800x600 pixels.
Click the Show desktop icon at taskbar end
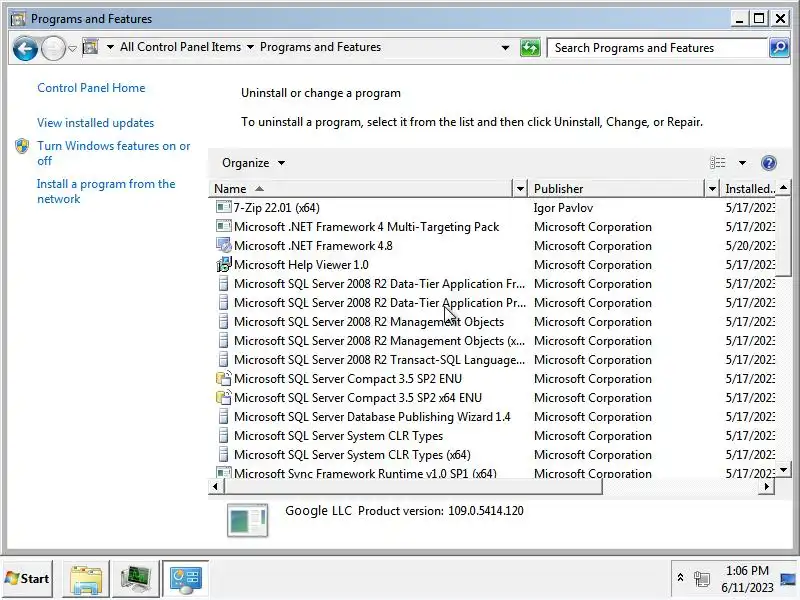788,579
